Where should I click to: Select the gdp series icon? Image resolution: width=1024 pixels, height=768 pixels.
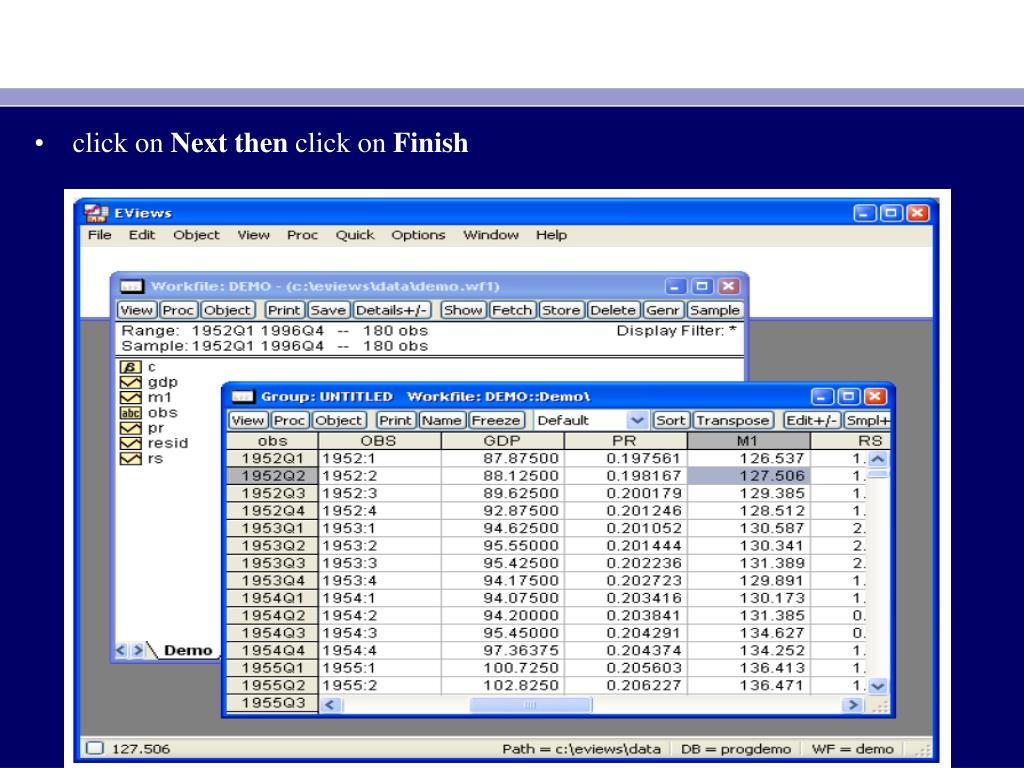[x=131, y=382]
